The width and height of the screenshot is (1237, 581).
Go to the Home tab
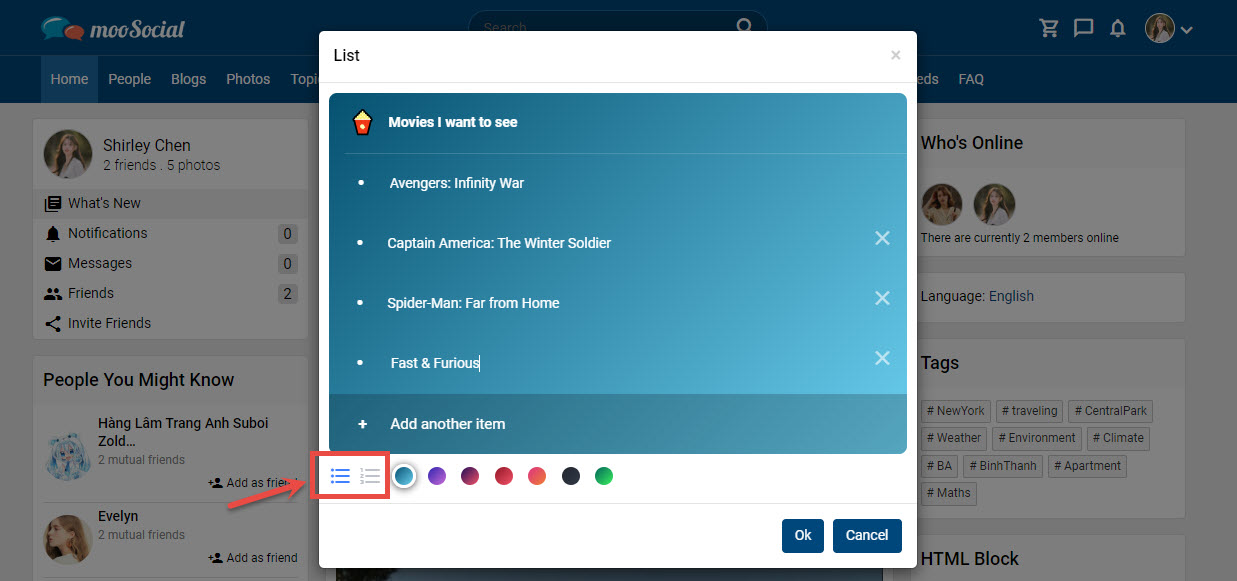click(69, 79)
